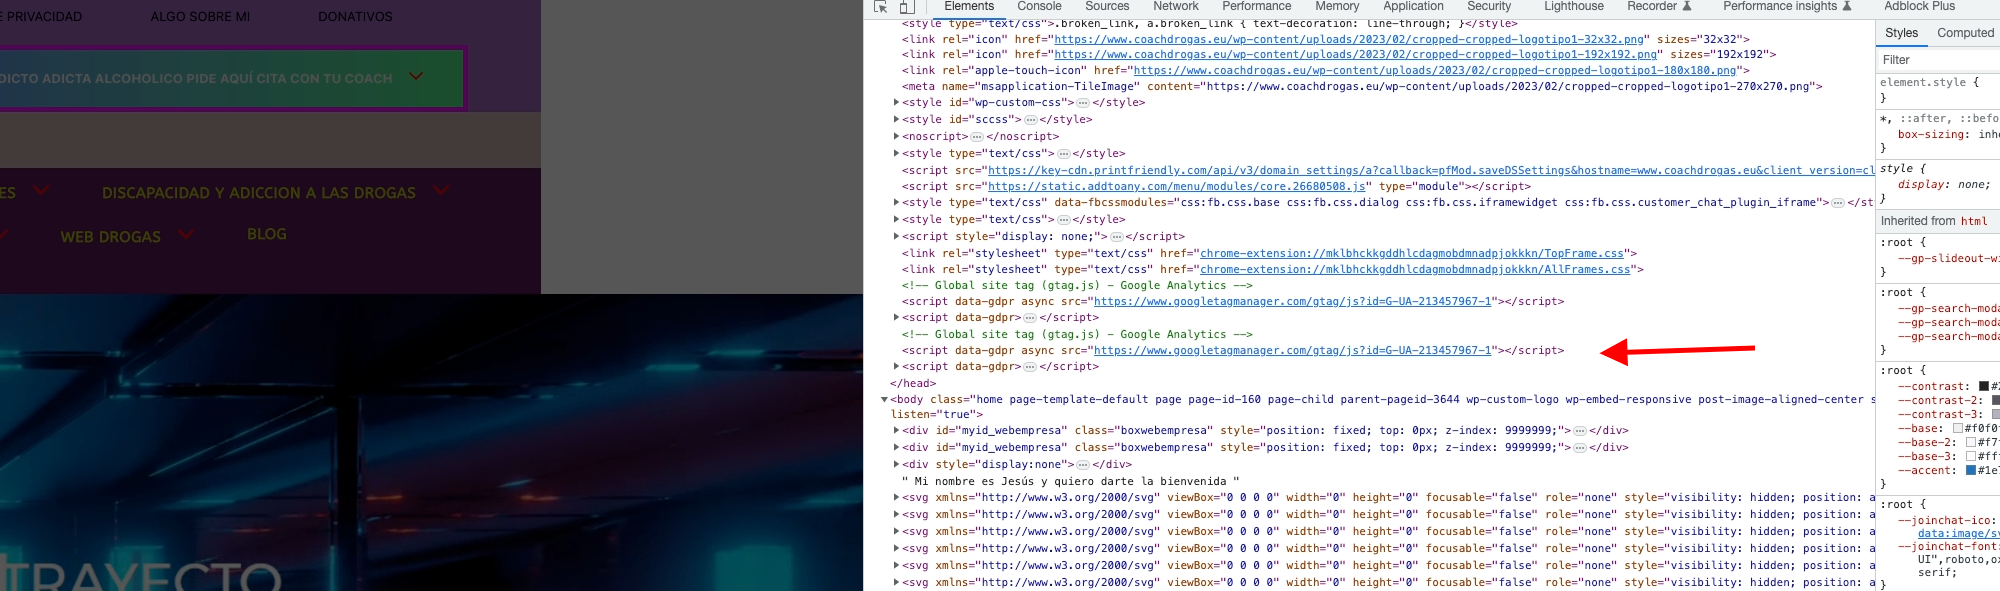This screenshot has height=591, width=2000.
Task: Click the --base-2 color swatch
Action: coord(1971,442)
